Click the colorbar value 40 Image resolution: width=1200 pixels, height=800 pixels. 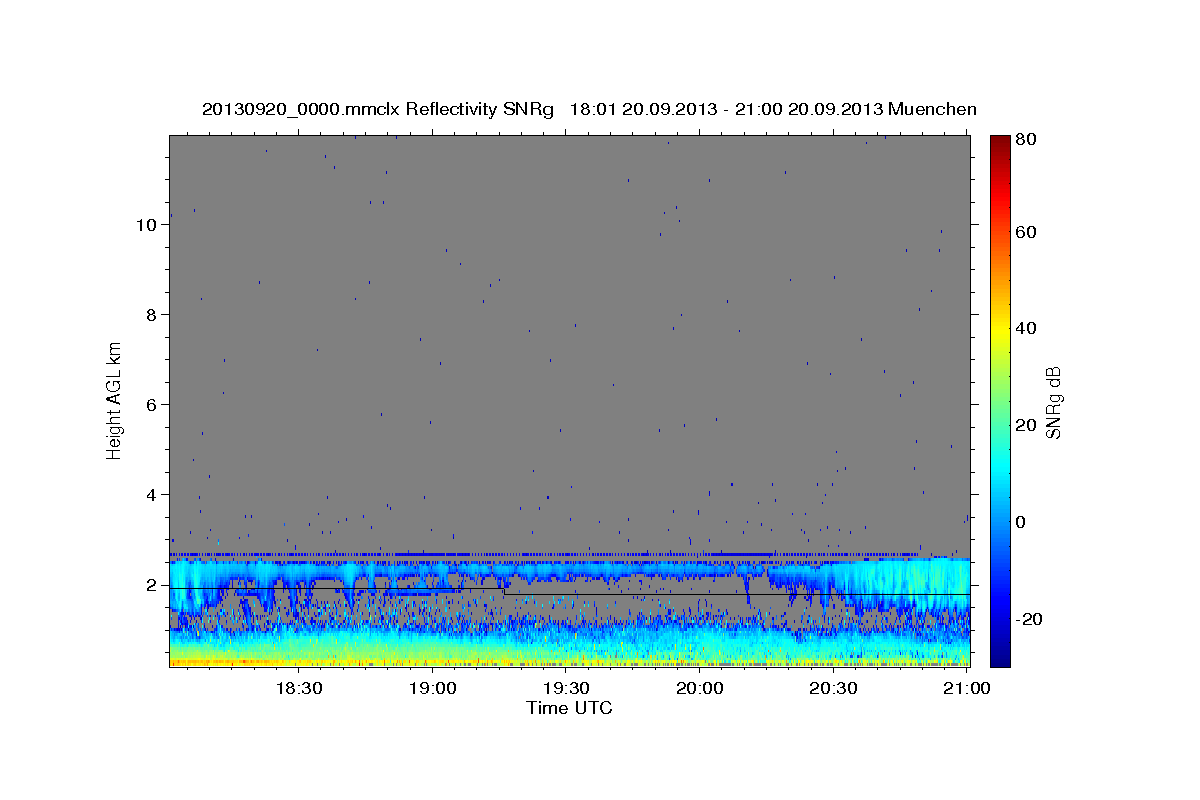point(1025,328)
